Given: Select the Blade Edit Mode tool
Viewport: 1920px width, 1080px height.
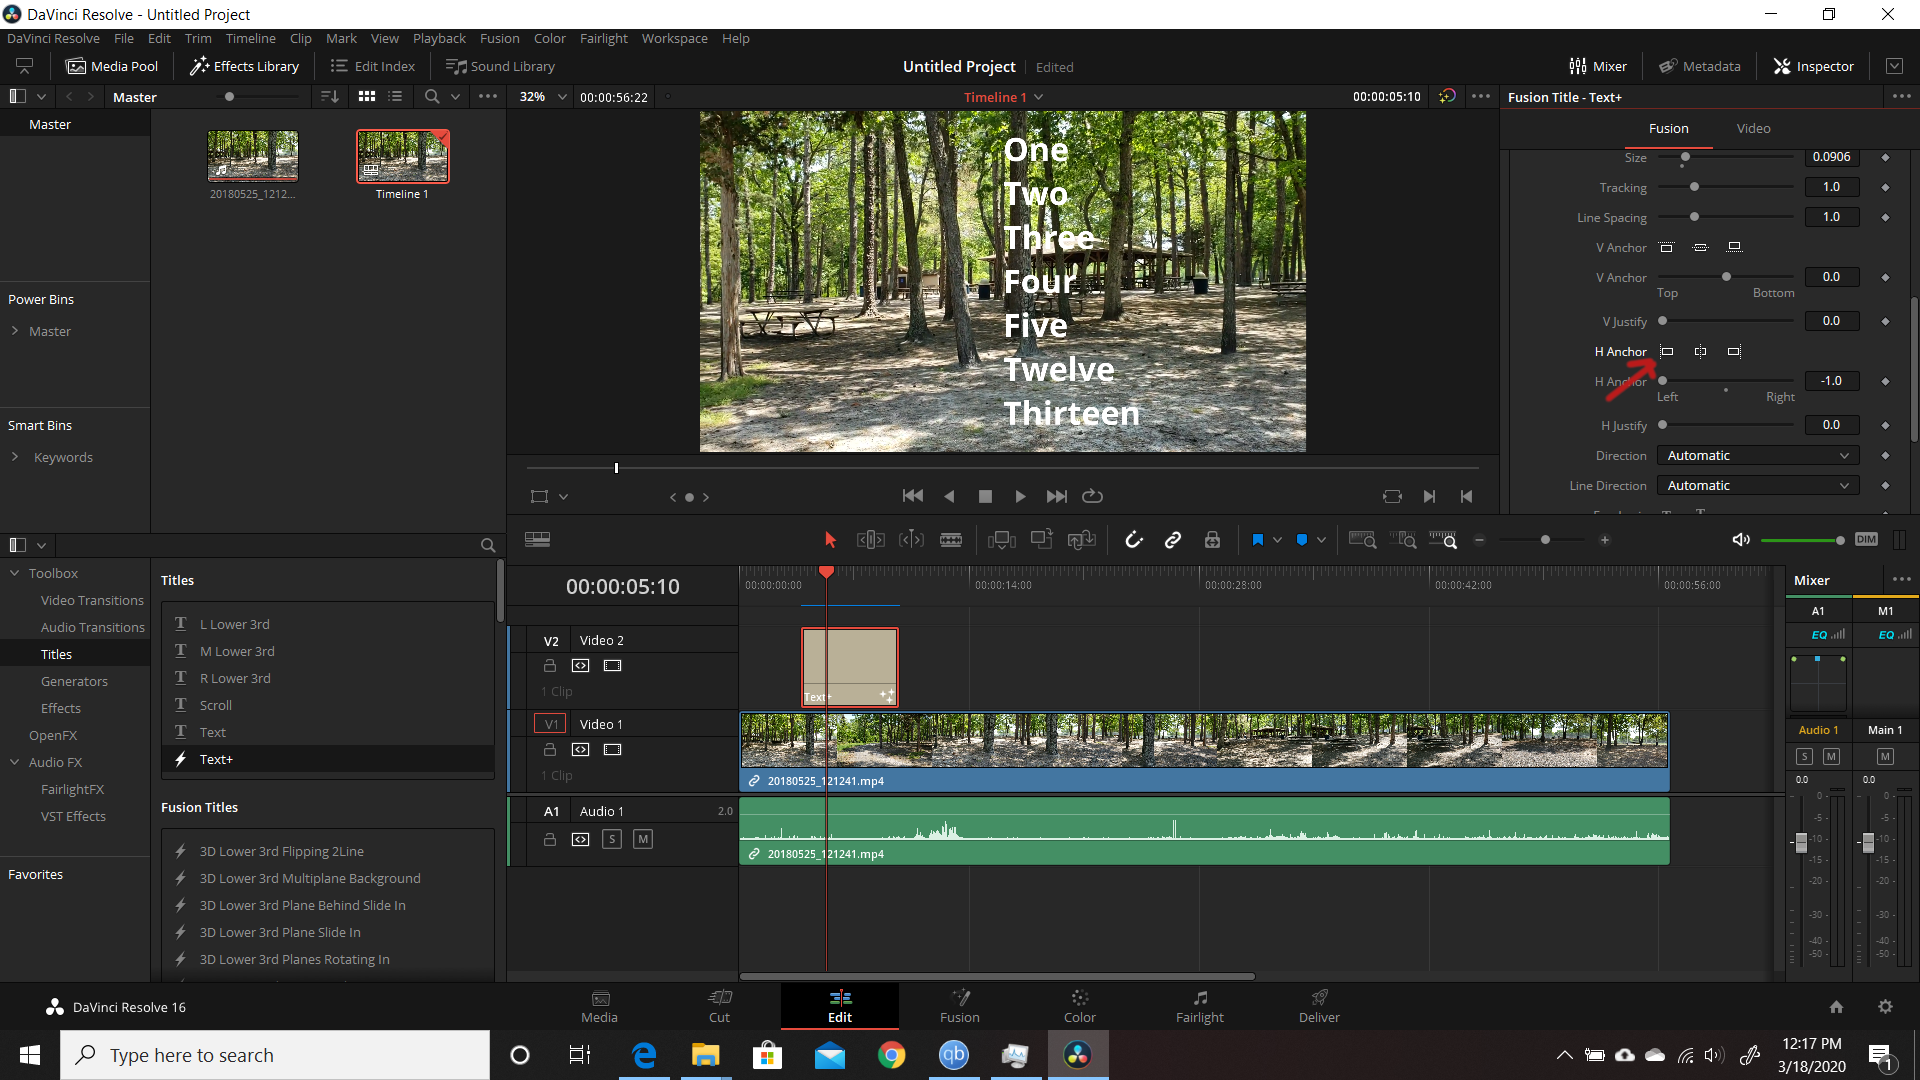Looking at the screenshot, I should click(x=951, y=540).
